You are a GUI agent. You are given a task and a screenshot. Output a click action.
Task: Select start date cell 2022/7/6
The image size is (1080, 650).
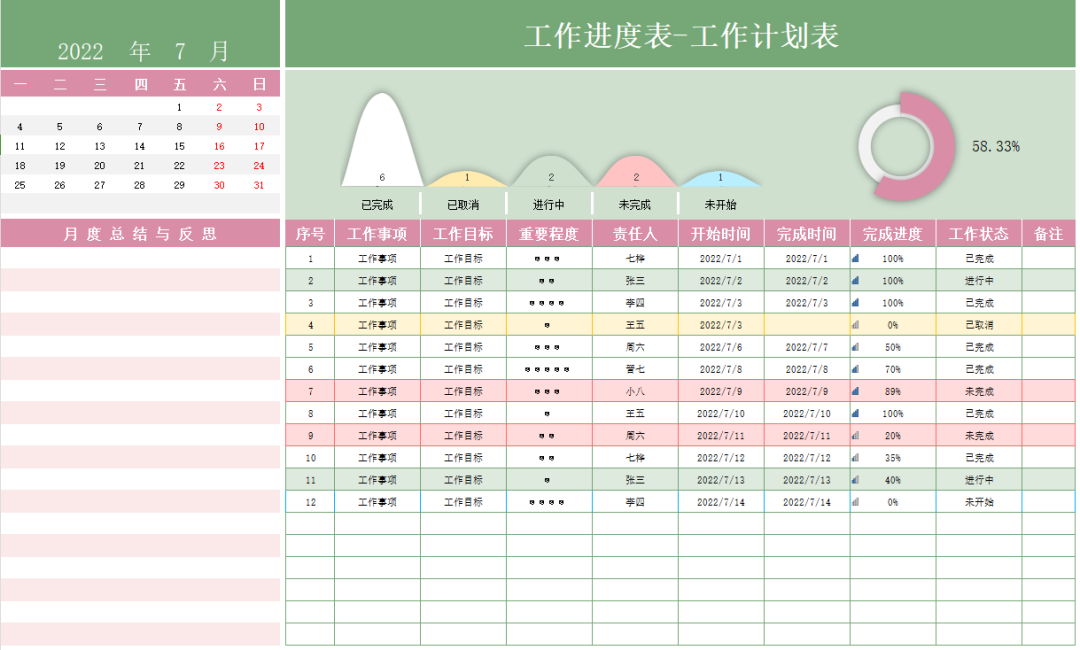[721, 347]
